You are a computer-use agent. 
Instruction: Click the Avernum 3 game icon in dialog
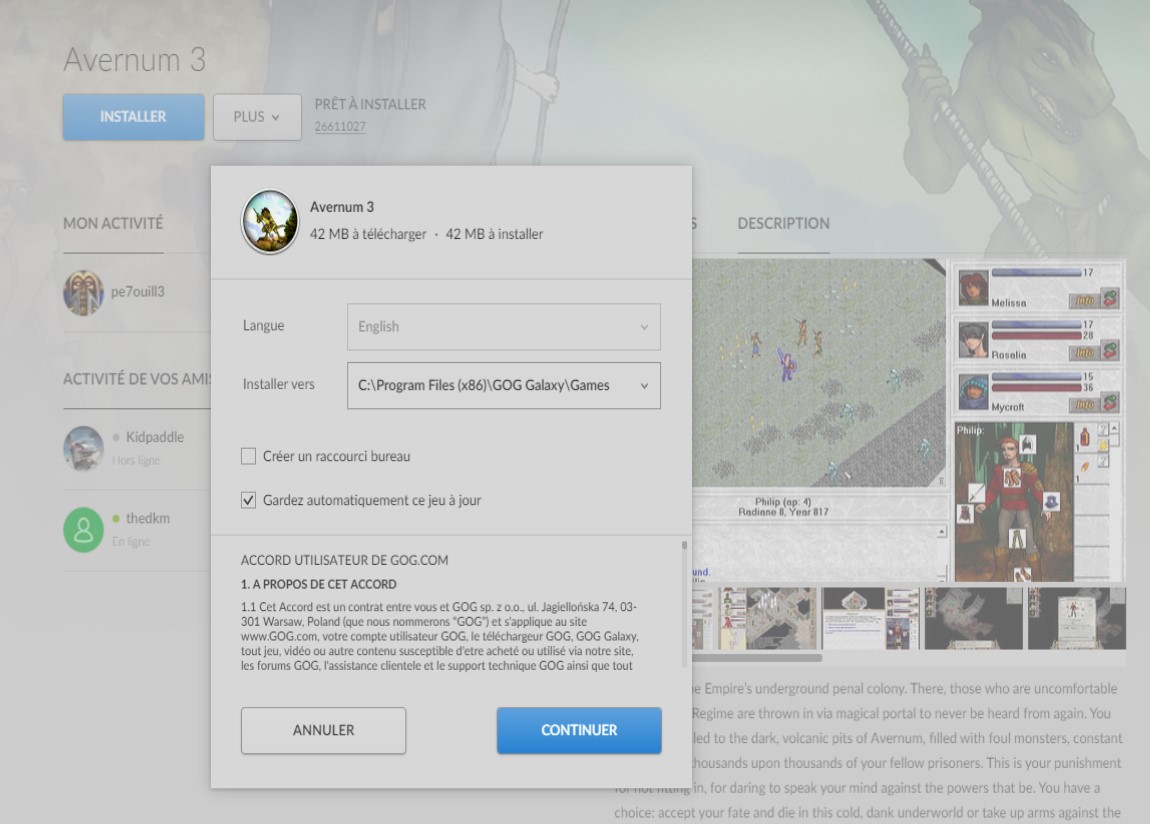pyautogui.click(x=270, y=221)
